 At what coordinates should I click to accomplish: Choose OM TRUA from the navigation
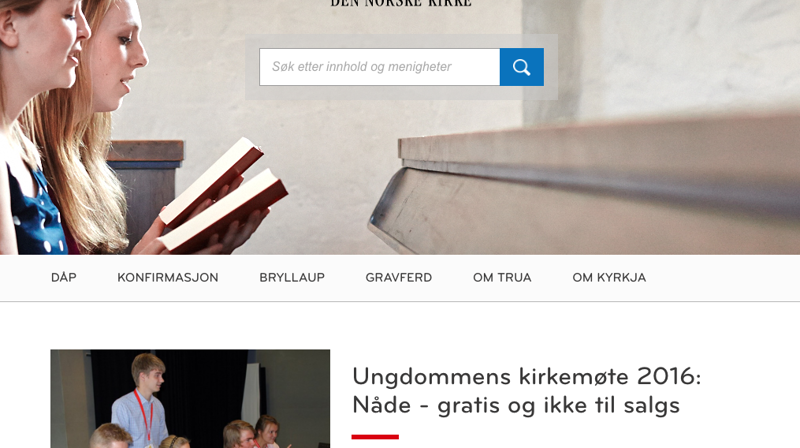(x=502, y=278)
